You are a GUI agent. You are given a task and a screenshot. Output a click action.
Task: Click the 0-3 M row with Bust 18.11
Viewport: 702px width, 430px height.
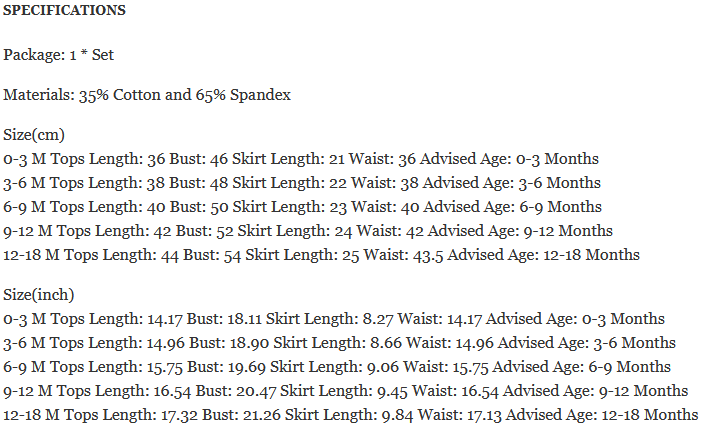pos(334,319)
